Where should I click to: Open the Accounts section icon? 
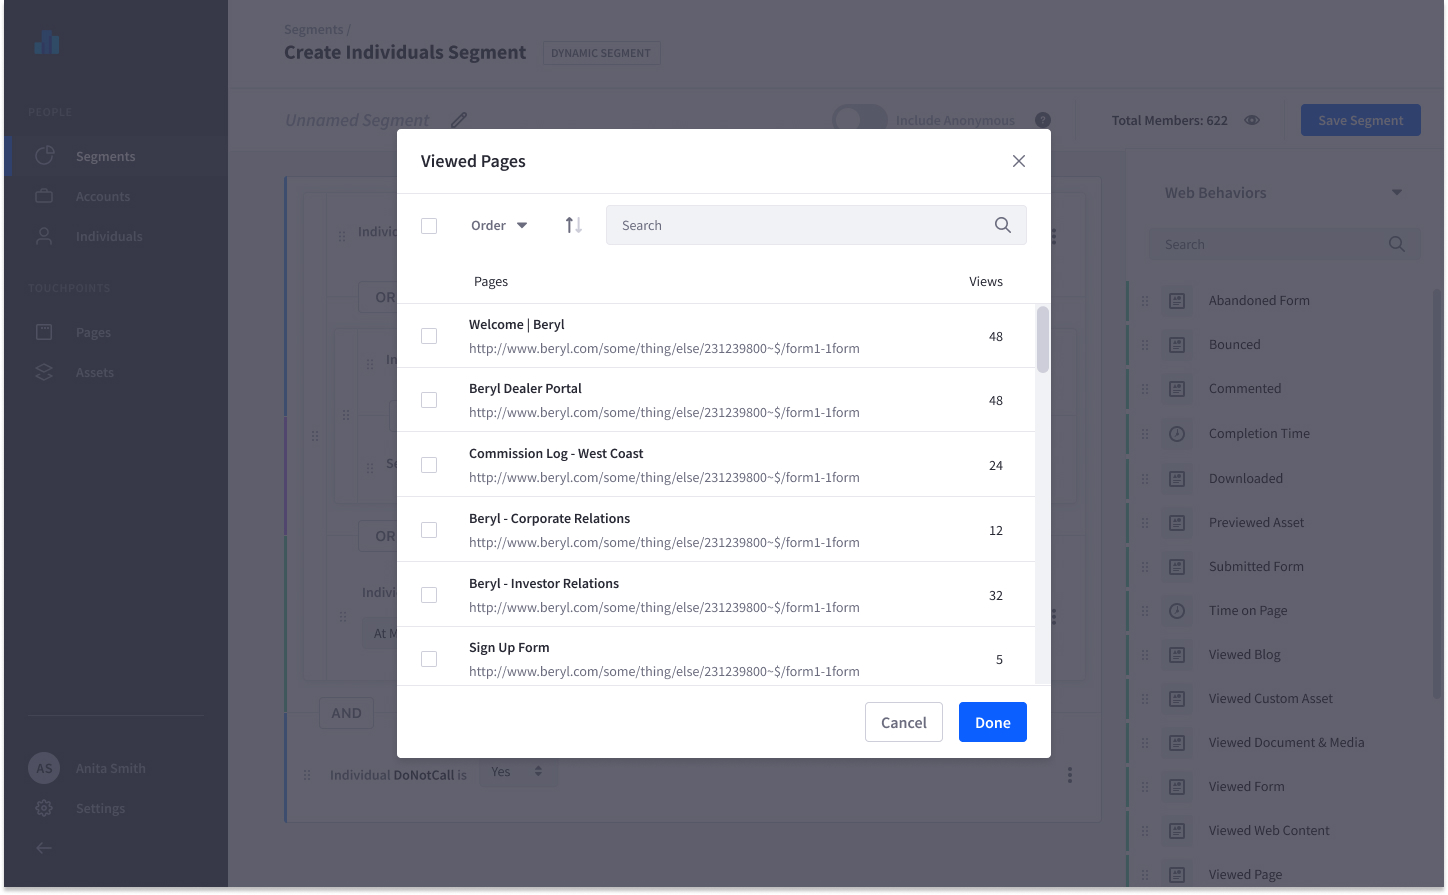(x=43, y=196)
